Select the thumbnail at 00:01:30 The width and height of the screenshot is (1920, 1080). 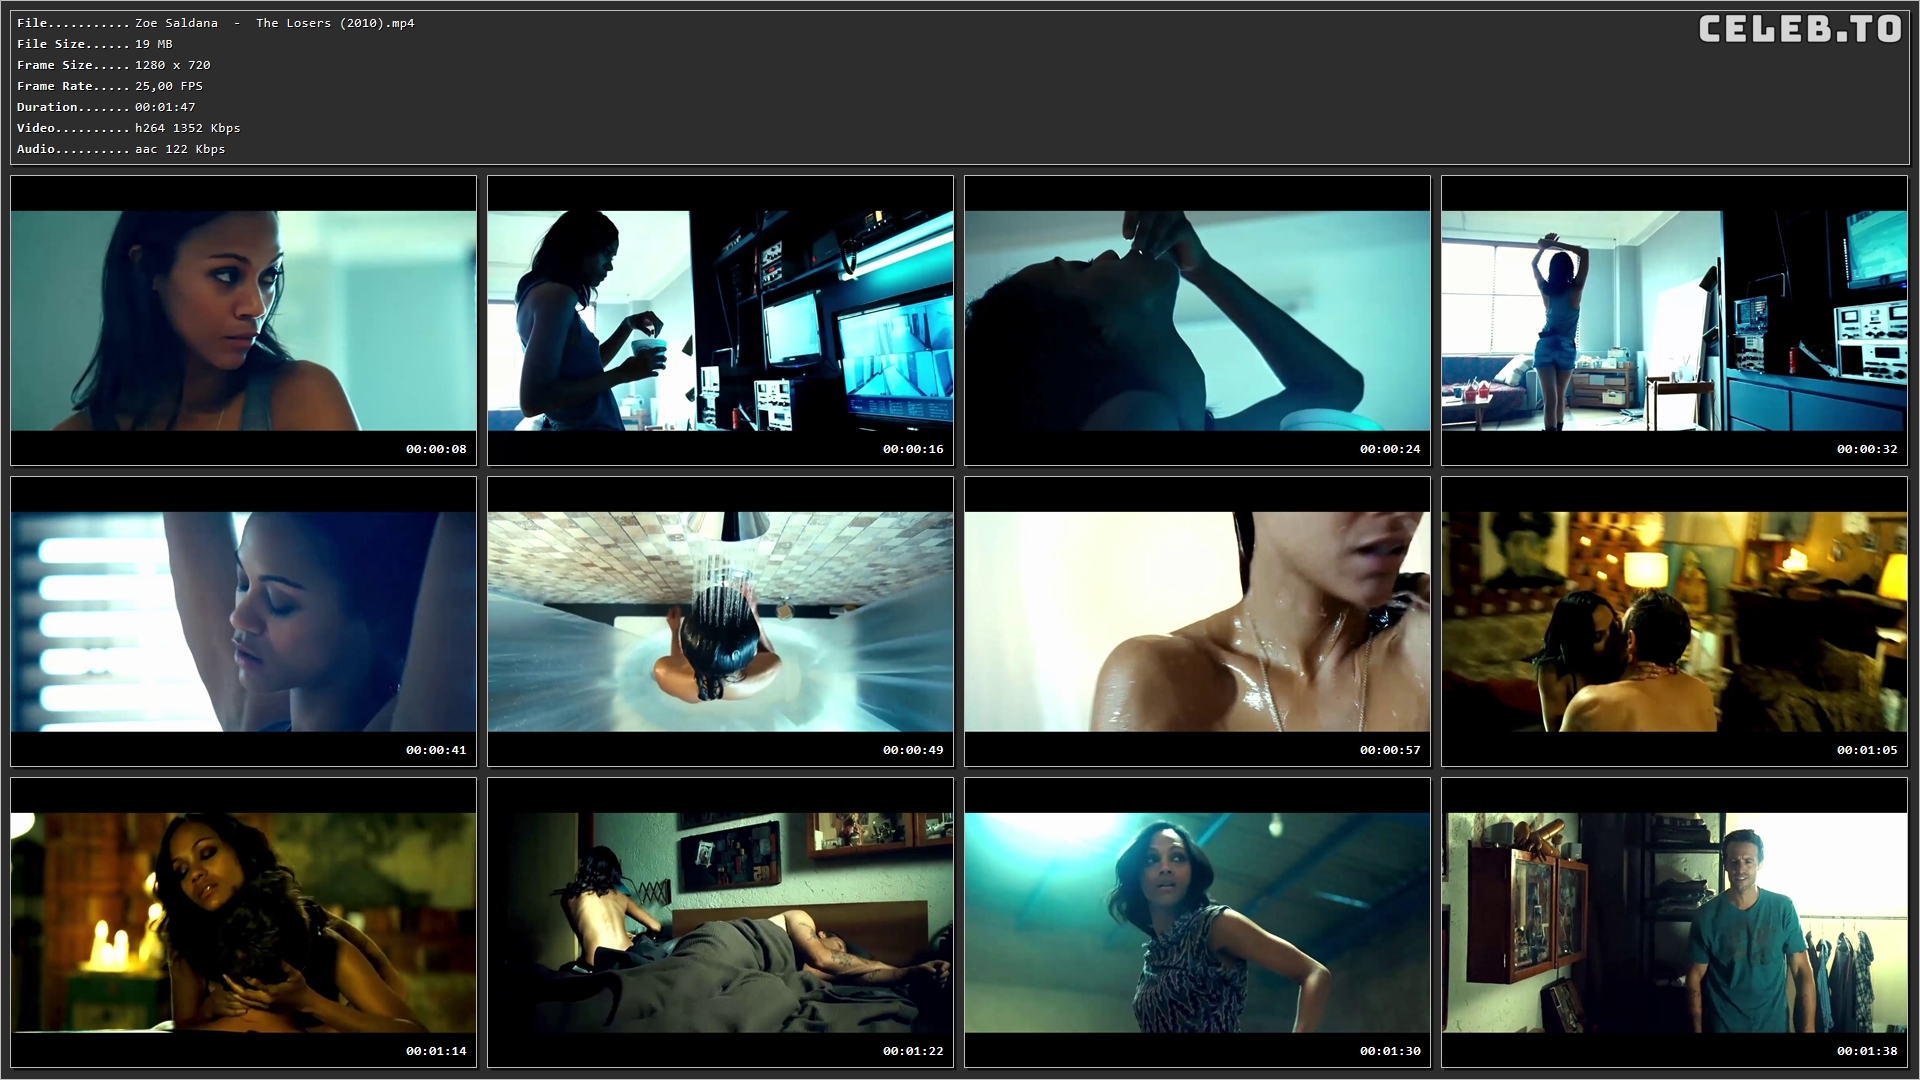1197,922
